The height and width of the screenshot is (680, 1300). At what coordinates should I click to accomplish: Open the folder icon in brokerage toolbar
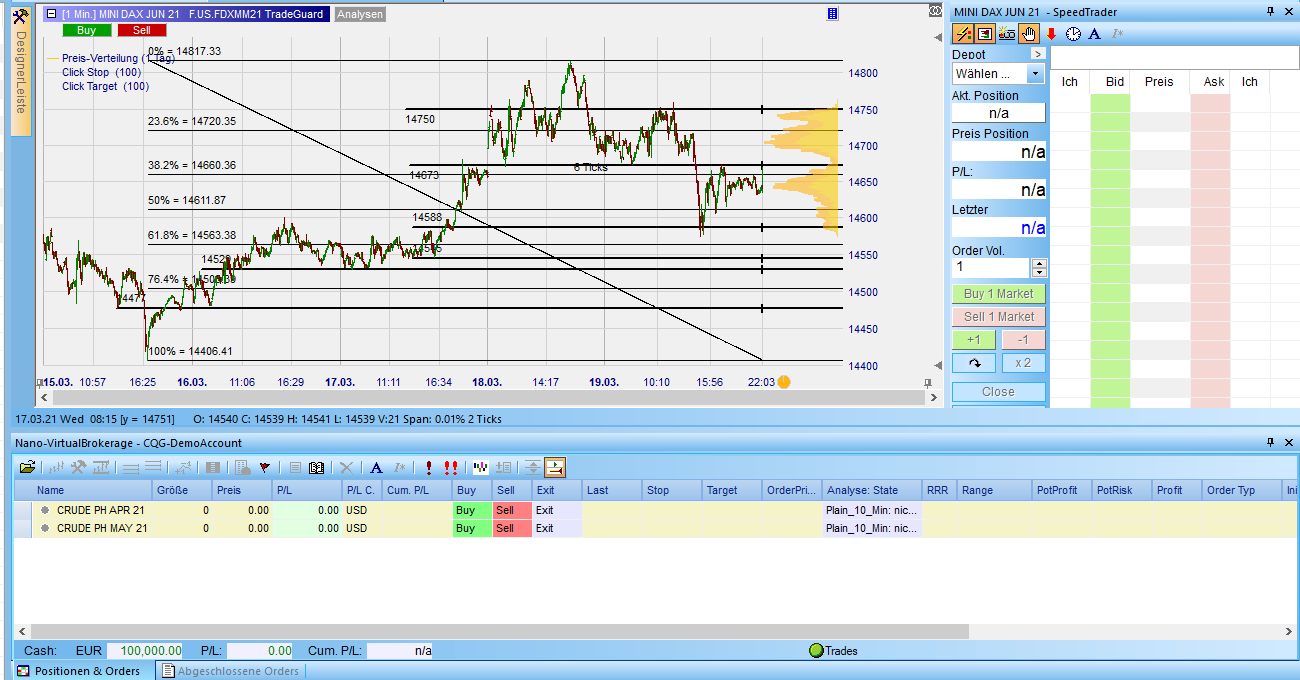(27, 467)
